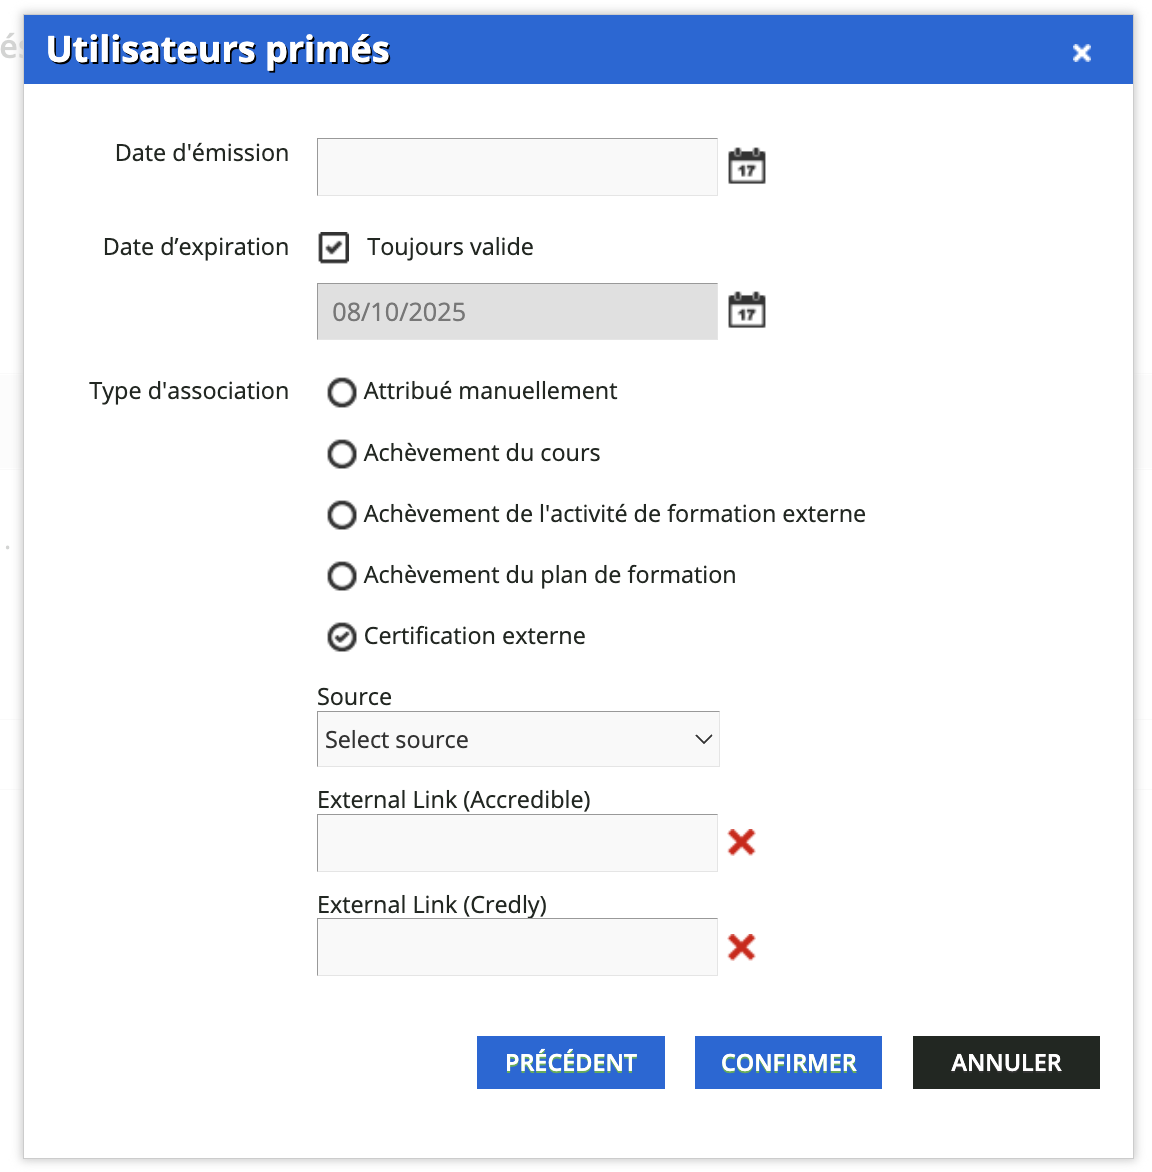Expand the Source combo box chevron
Screen dimensions: 1152x1172
pos(701,739)
